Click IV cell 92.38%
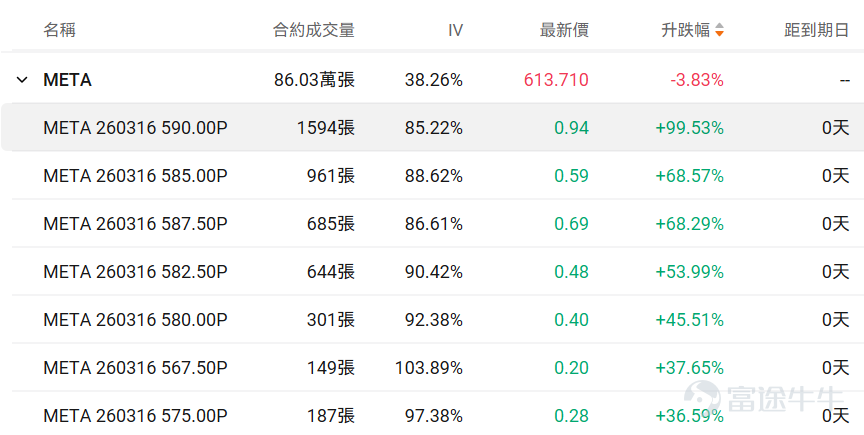 [x=434, y=320]
